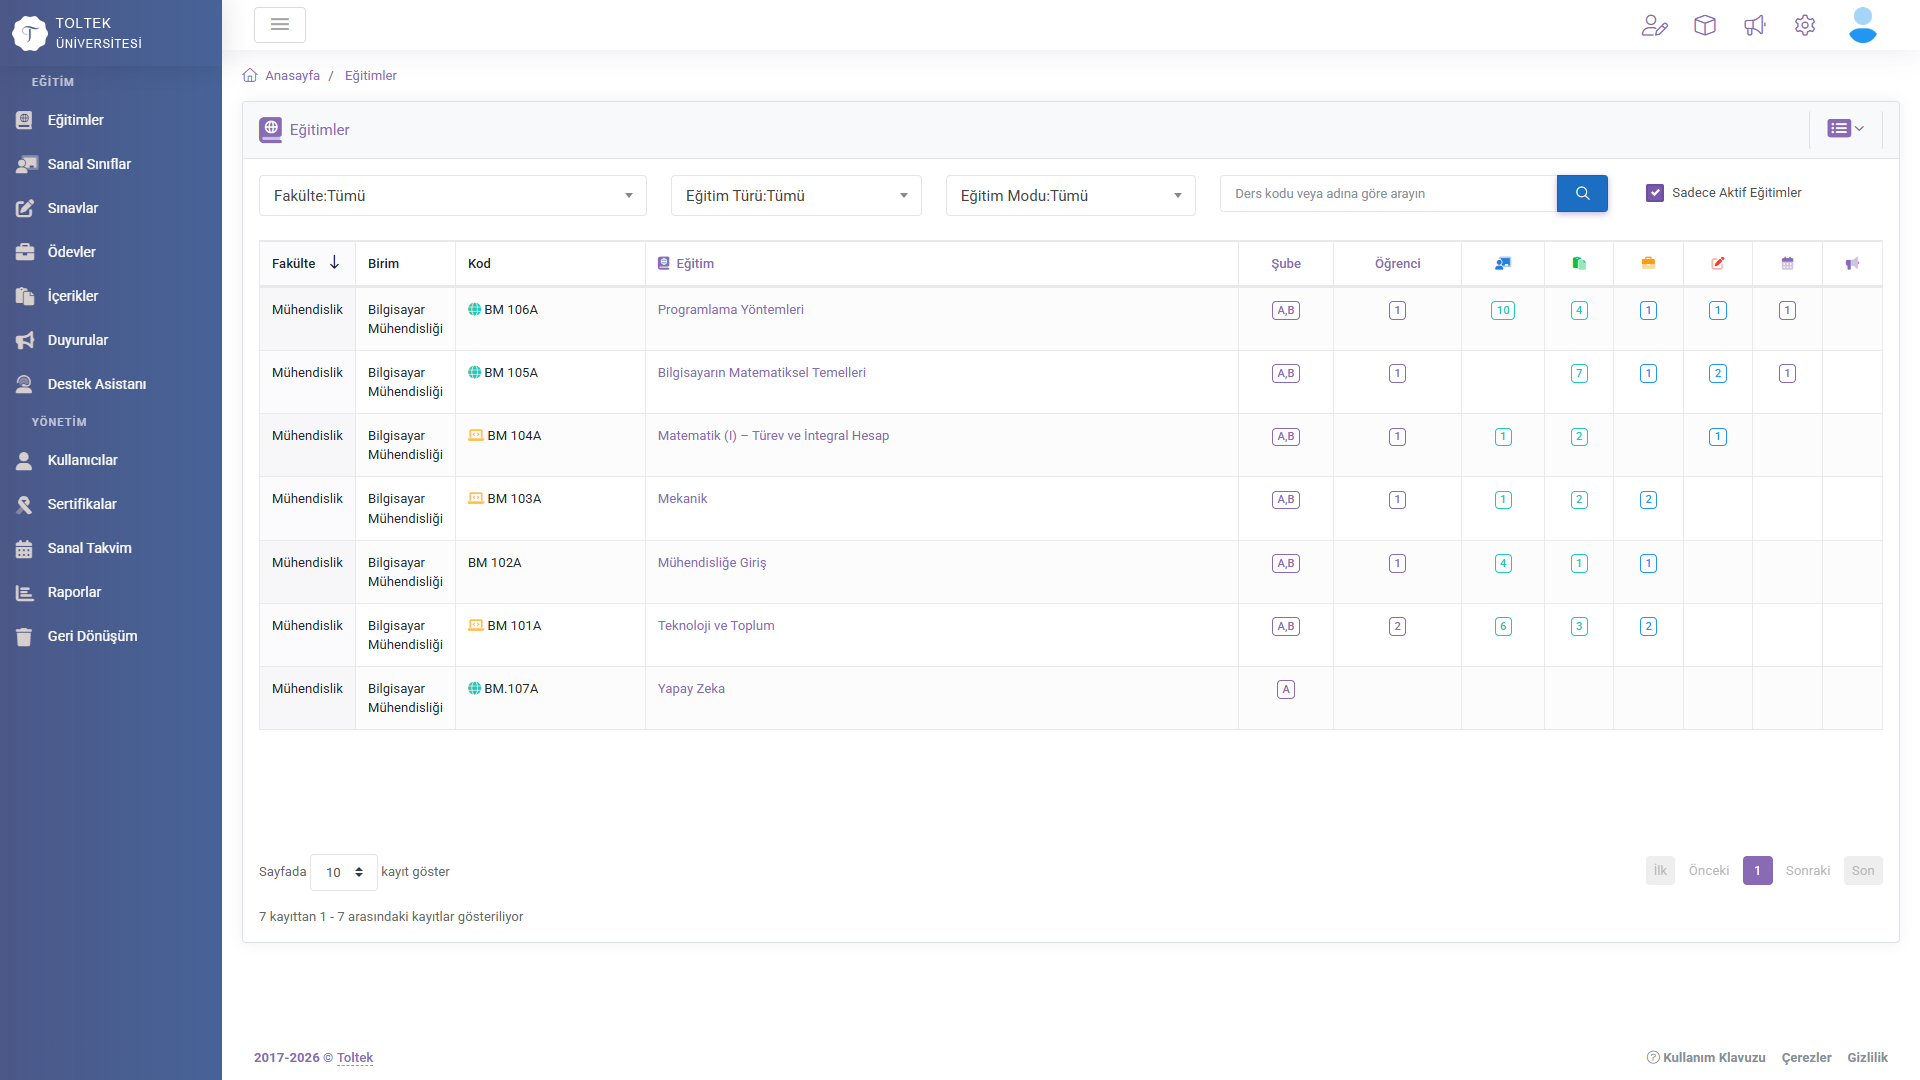Click the announcements column header icon
Image resolution: width=1920 pixels, height=1080 pixels.
coord(1852,264)
